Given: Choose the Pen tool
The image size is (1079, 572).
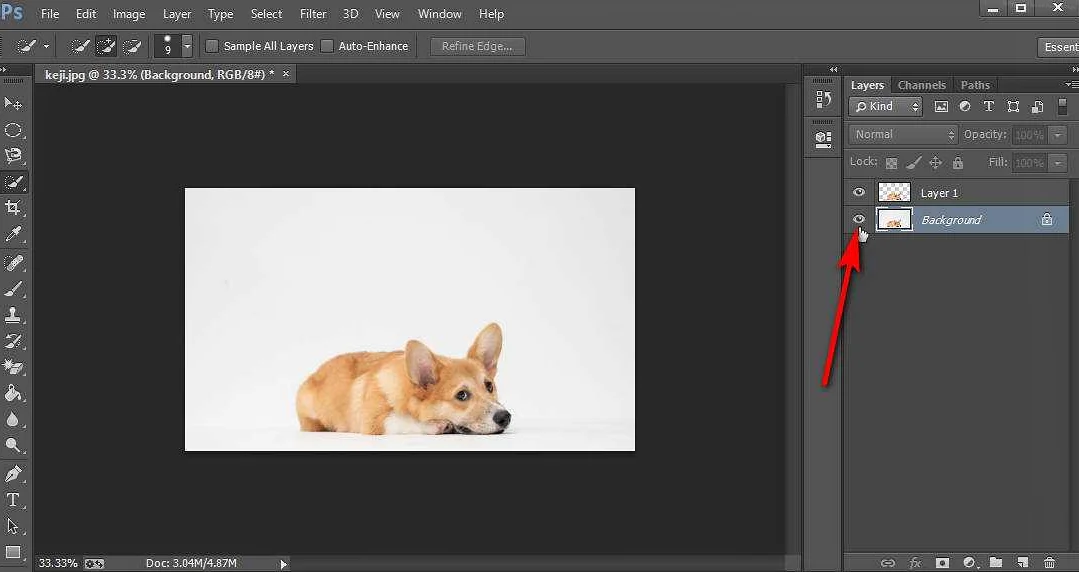Looking at the screenshot, I should point(14,473).
